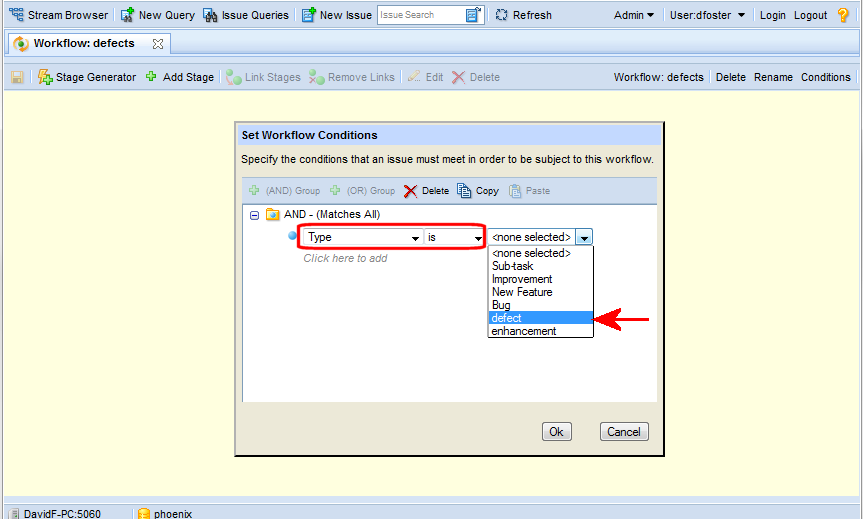Click the issue search form icon
863x519 pixels.
coord(473,15)
